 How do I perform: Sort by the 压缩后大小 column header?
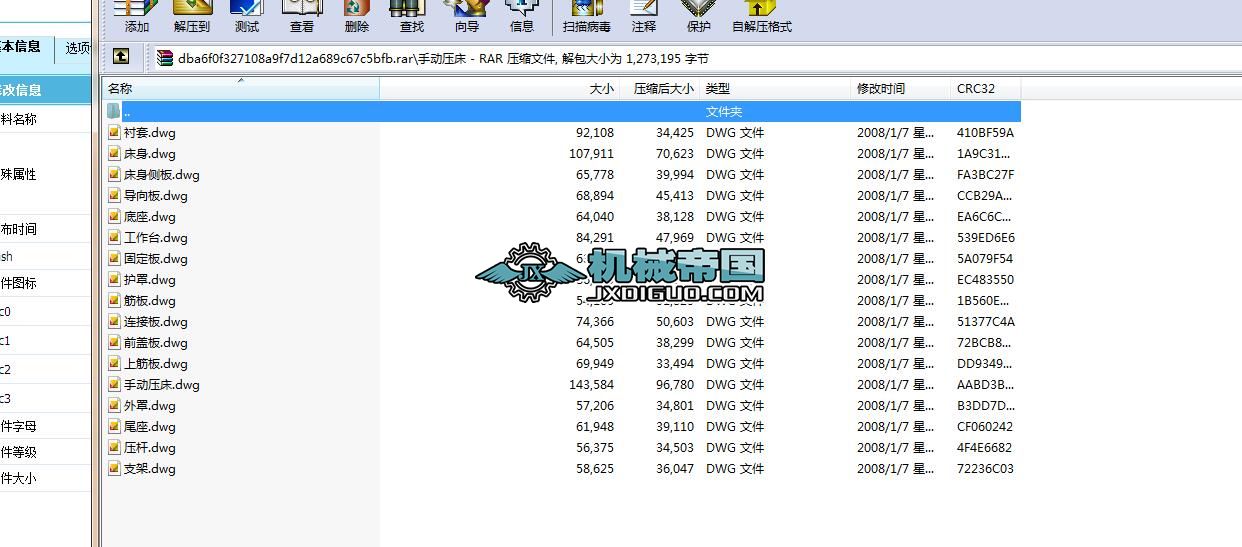[660, 89]
